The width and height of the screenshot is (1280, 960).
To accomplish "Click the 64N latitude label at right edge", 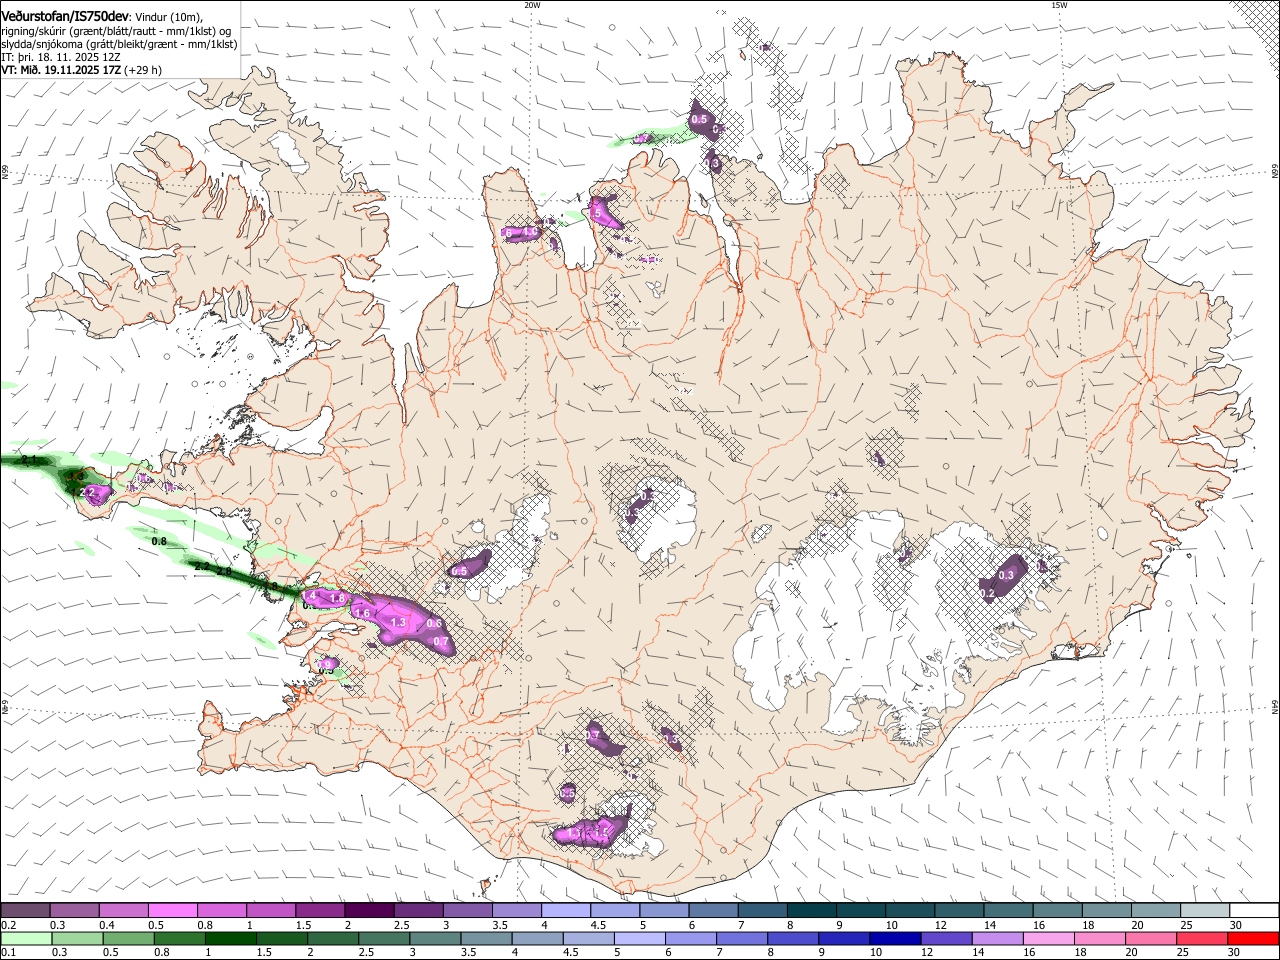I will [1275, 707].
